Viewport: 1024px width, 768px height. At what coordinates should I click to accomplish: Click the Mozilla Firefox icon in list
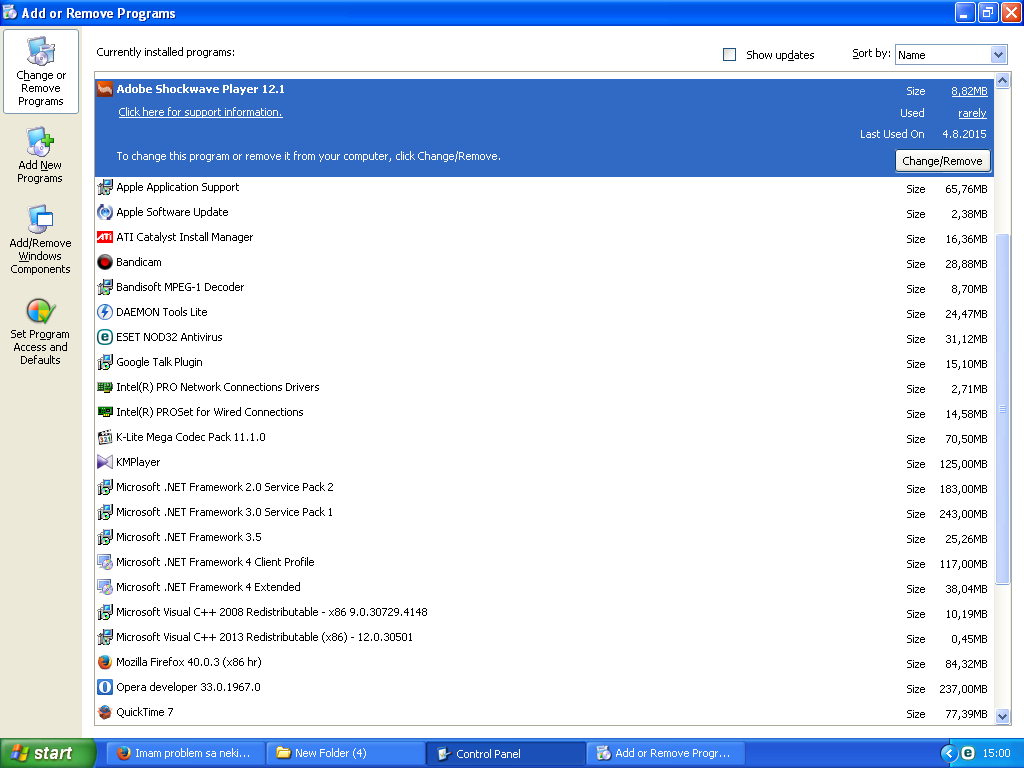point(104,662)
